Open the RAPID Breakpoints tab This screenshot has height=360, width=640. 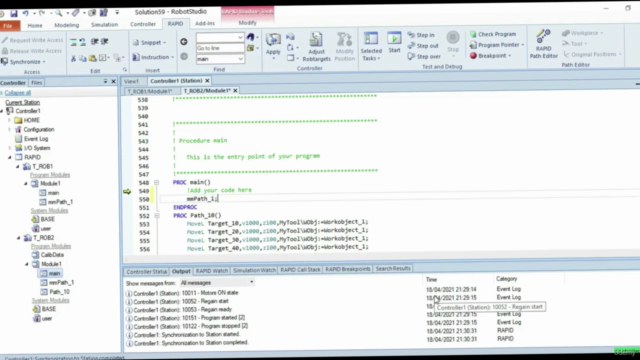click(348, 269)
